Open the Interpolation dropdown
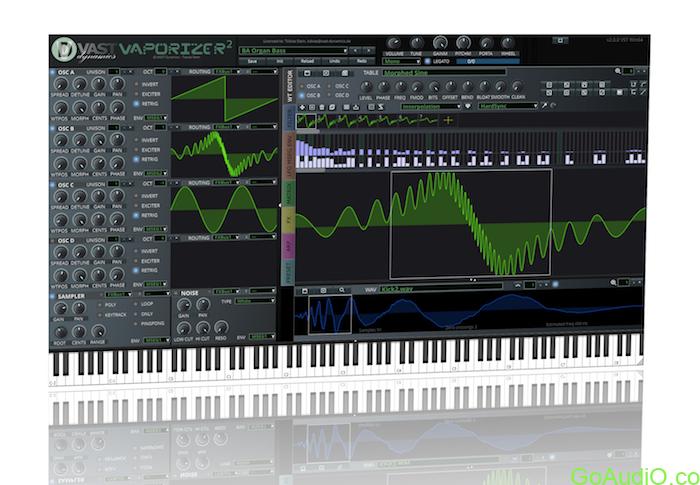Viewport: 700px width, 485px height. pyautogui.click(x=431, y=106)
